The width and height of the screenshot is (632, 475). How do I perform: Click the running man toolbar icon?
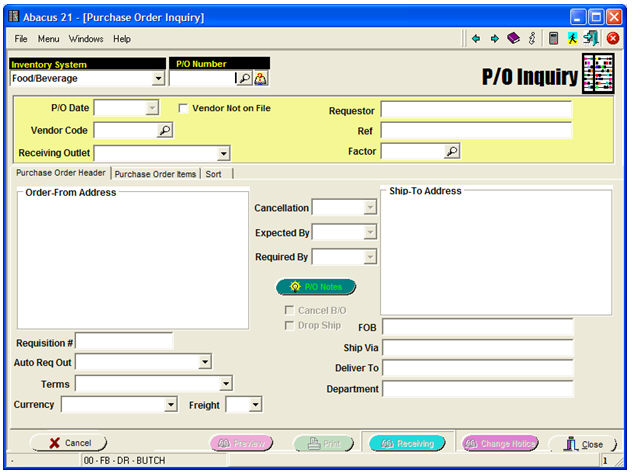pyautogui.click(x=572, y=39)
